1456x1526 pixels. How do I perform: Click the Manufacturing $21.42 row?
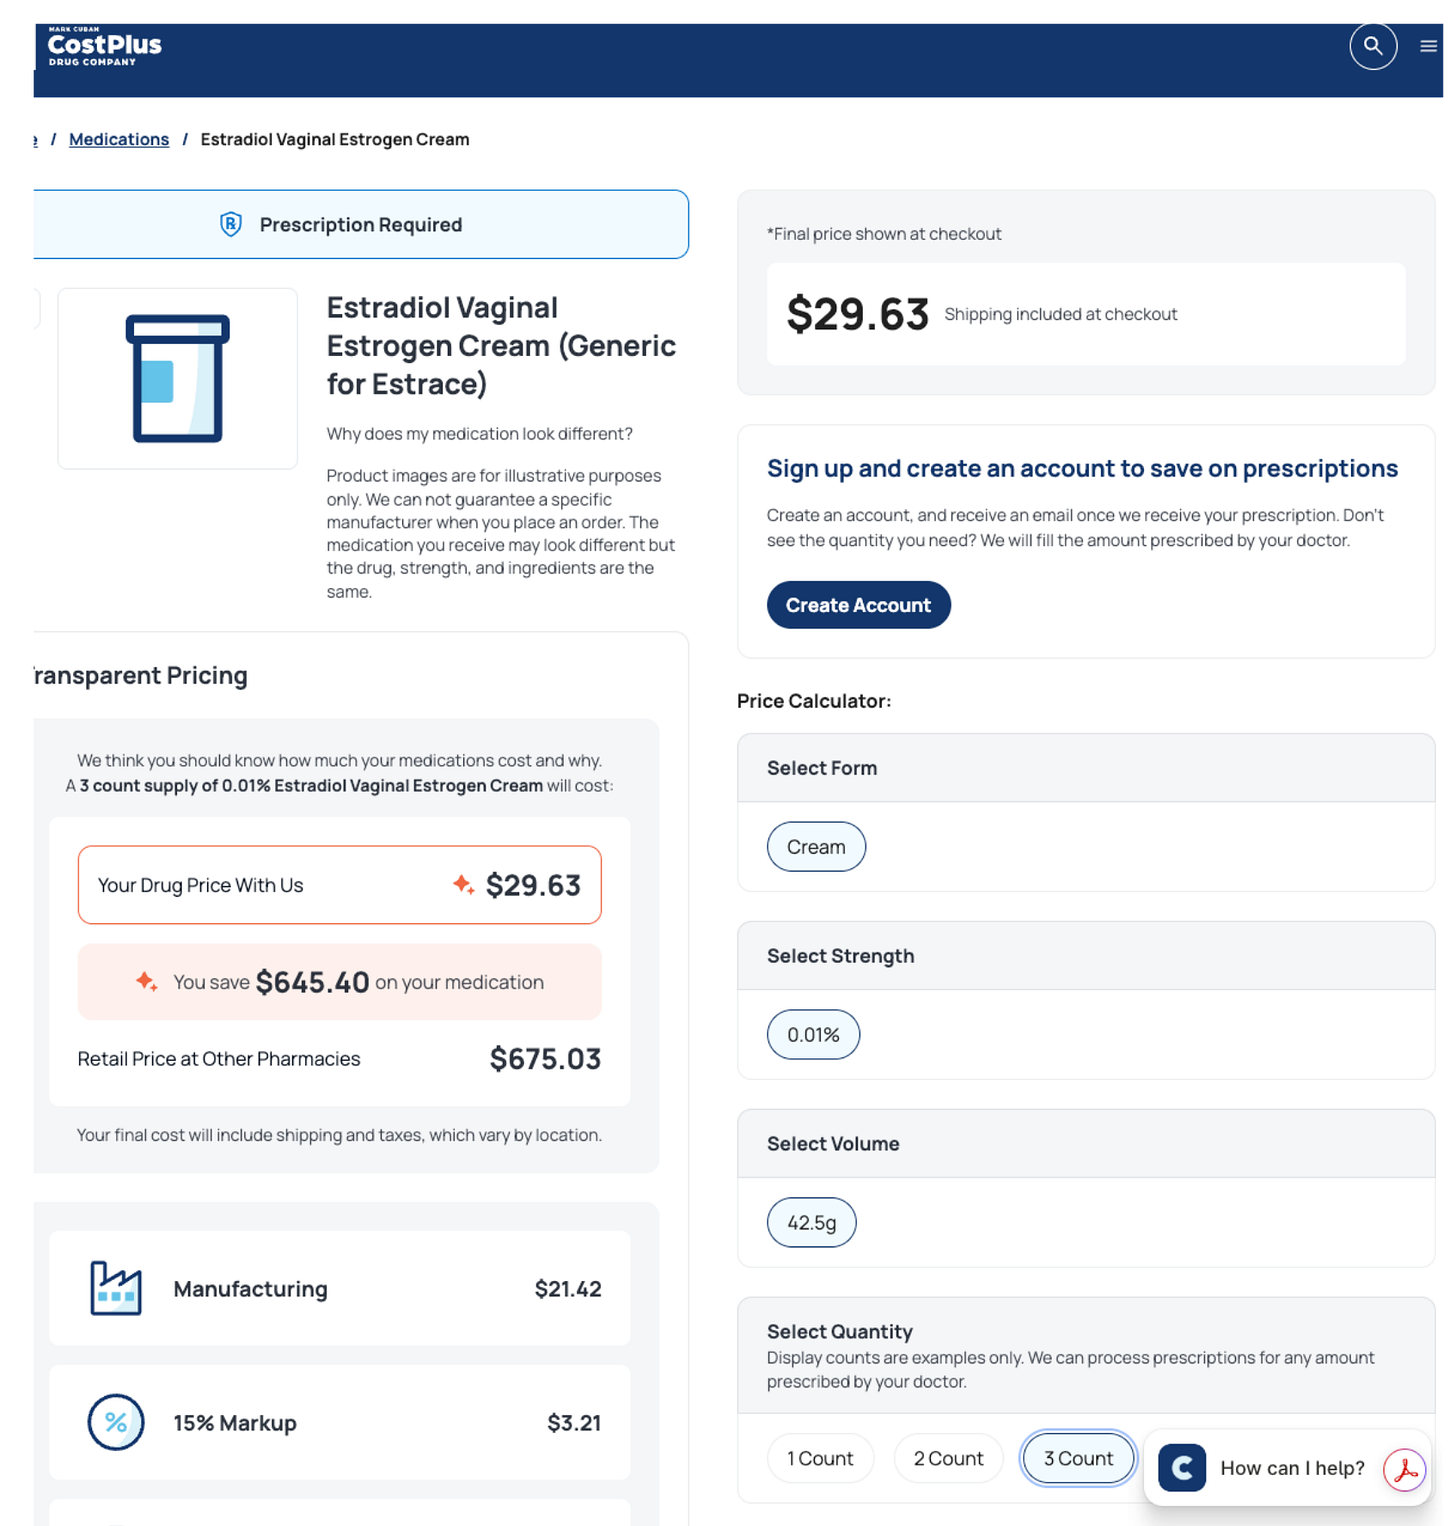pos(340,1288)
